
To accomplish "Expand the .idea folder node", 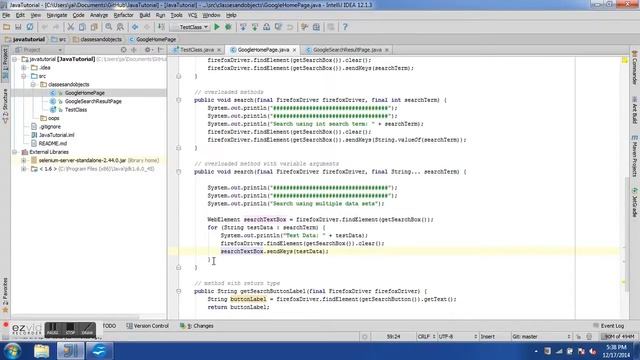I will tap(24, 68).
